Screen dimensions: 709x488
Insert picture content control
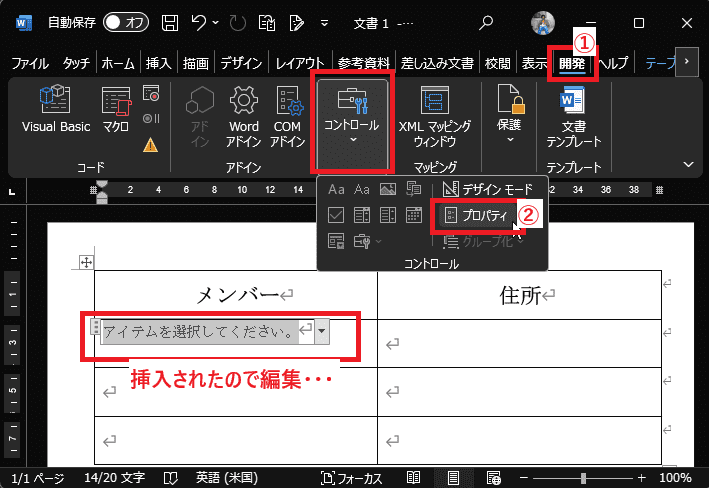pos(387,189)
